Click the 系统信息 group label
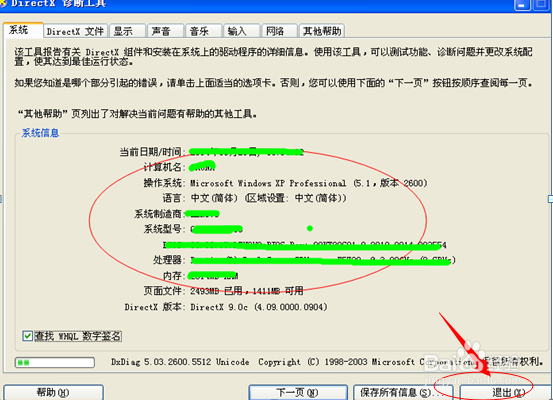This screenshot has width=553, height=400. [x=40, y=133]
